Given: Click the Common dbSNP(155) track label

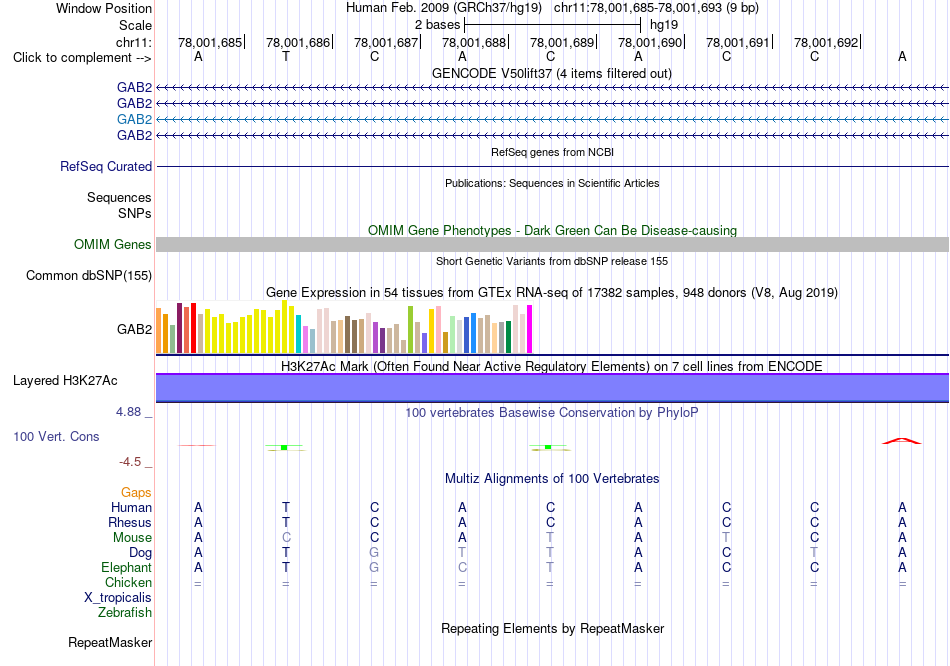Looking at the screenshot, I should [88, 276].
